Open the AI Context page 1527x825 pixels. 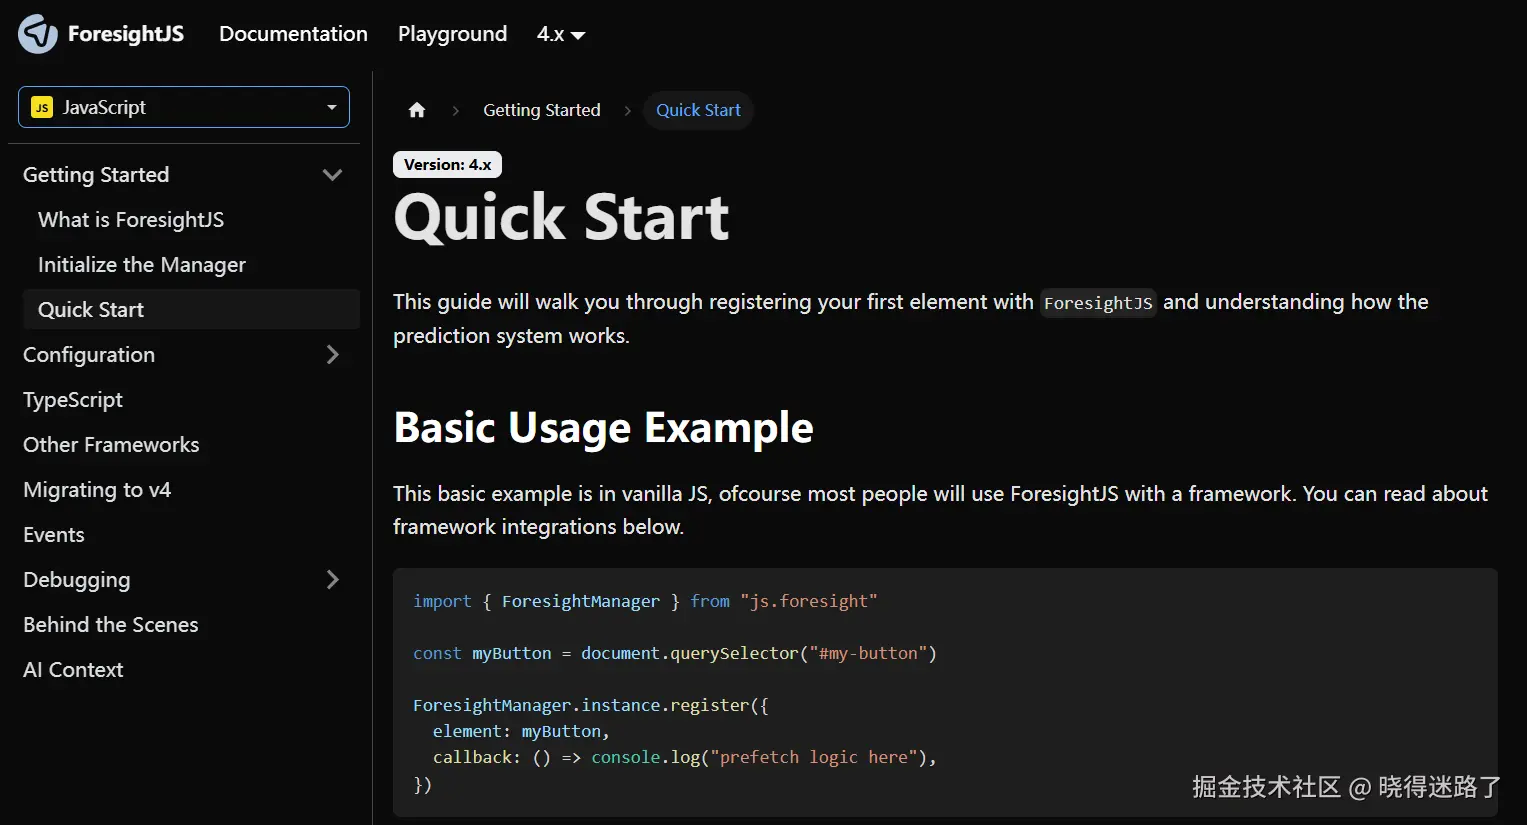(73, 670)
